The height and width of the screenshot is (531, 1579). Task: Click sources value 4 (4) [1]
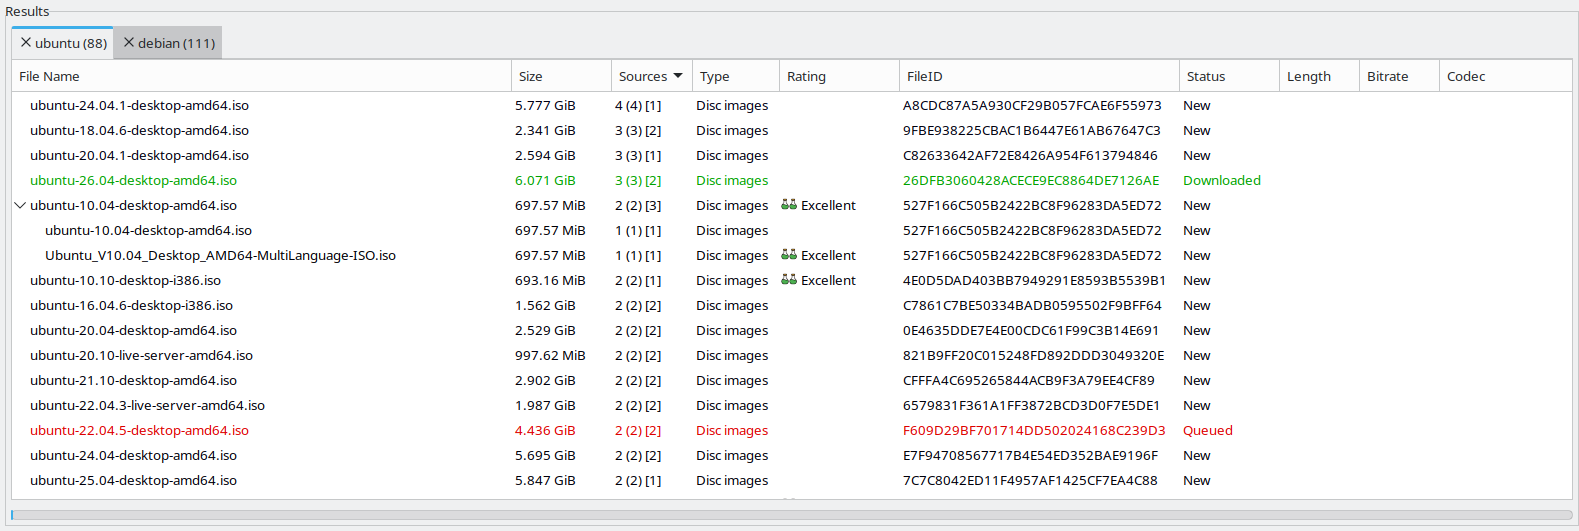point(638,105)
